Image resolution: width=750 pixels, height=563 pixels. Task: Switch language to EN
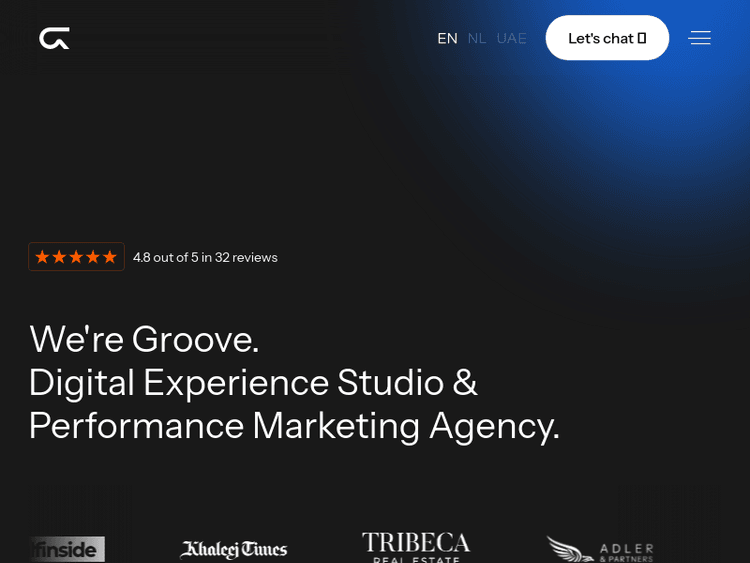447,38
